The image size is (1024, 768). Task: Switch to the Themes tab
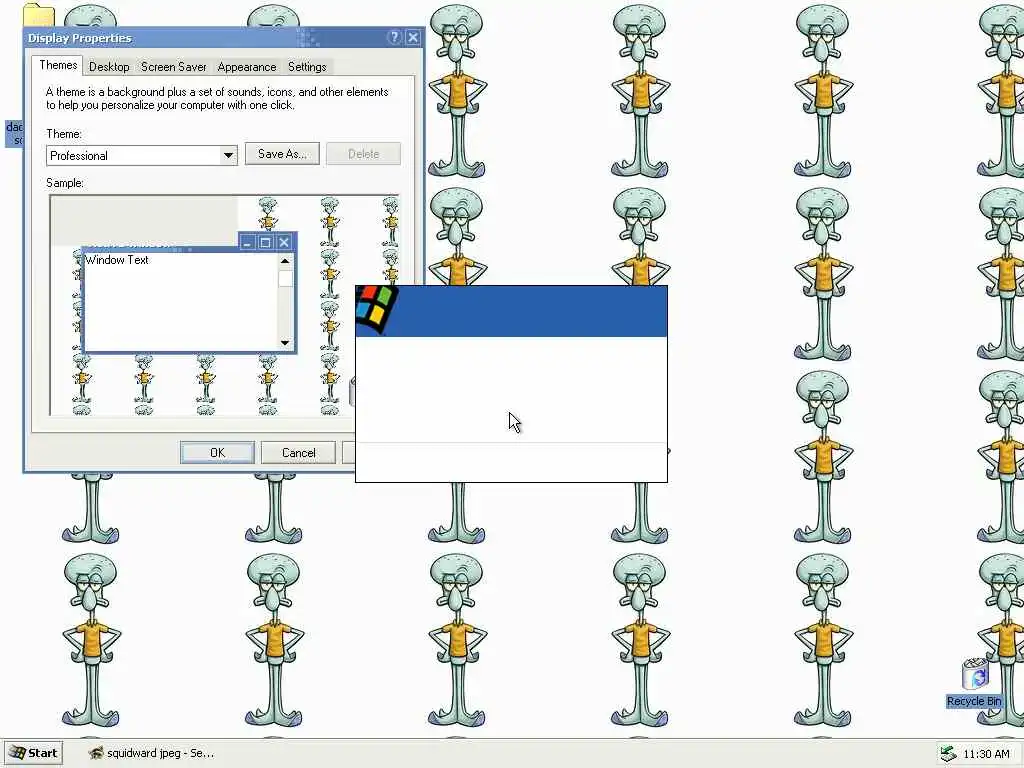tap(57, 65)
